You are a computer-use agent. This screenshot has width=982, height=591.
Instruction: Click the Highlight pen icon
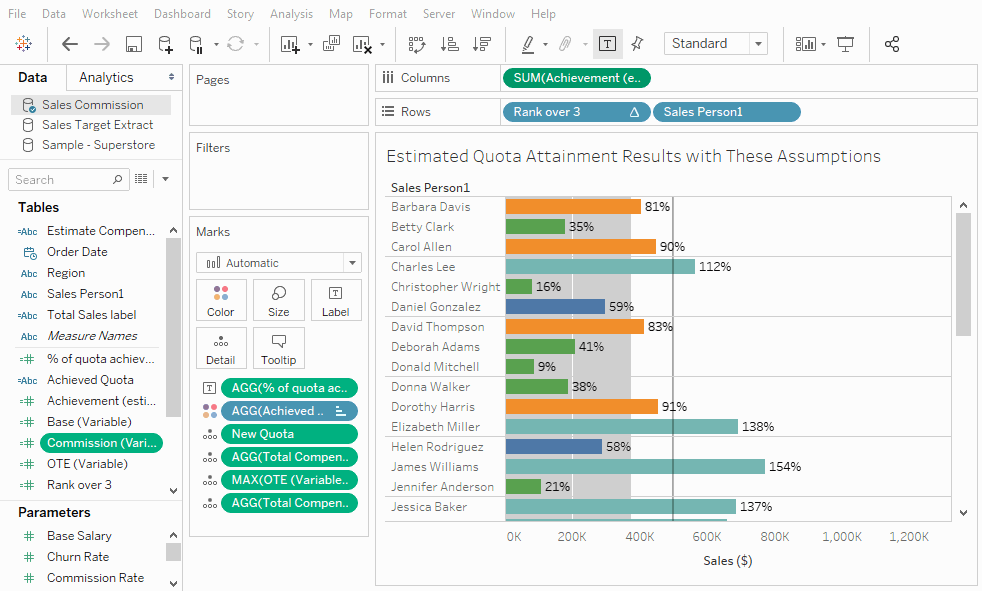click(528, 44)
